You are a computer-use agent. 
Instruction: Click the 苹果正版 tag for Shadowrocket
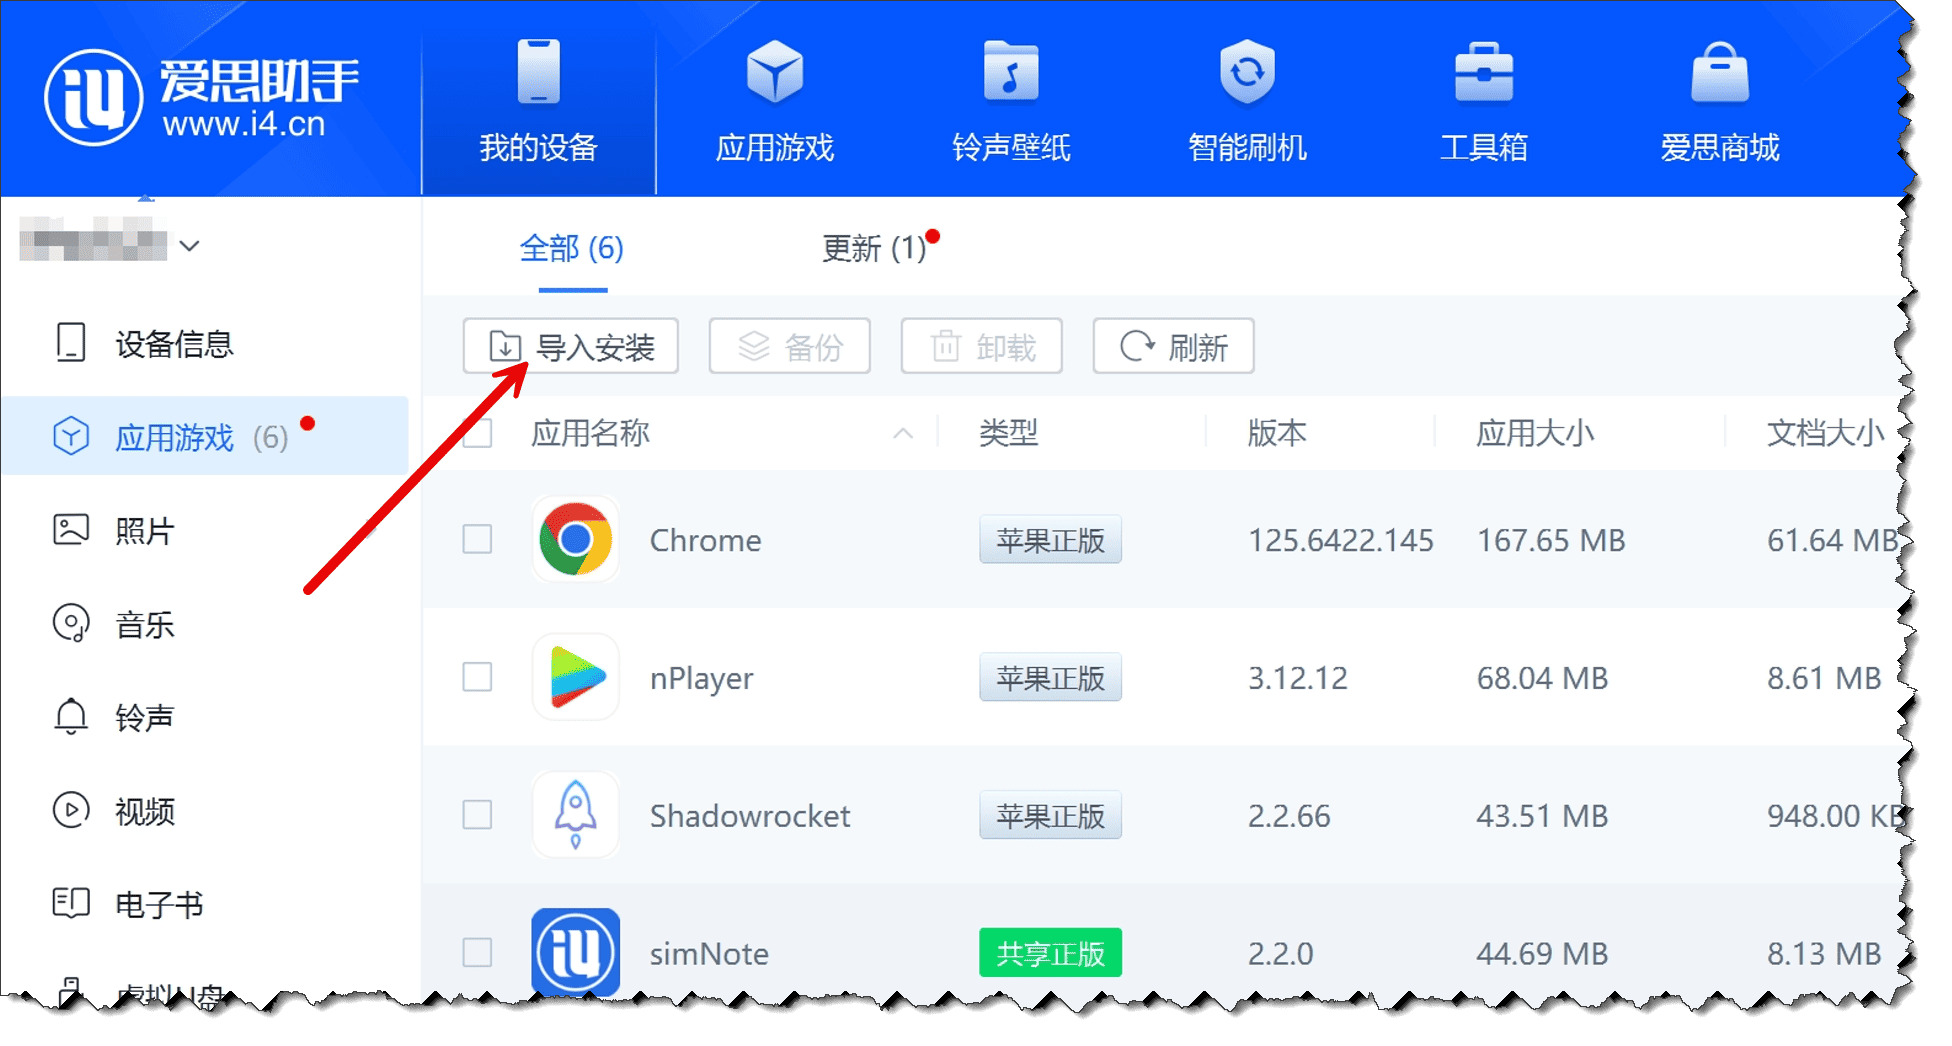point(1050,816)
